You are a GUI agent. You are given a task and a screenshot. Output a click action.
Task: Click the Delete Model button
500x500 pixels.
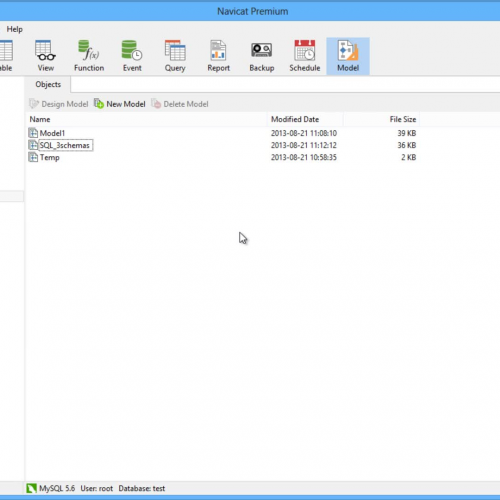(180, 104)
